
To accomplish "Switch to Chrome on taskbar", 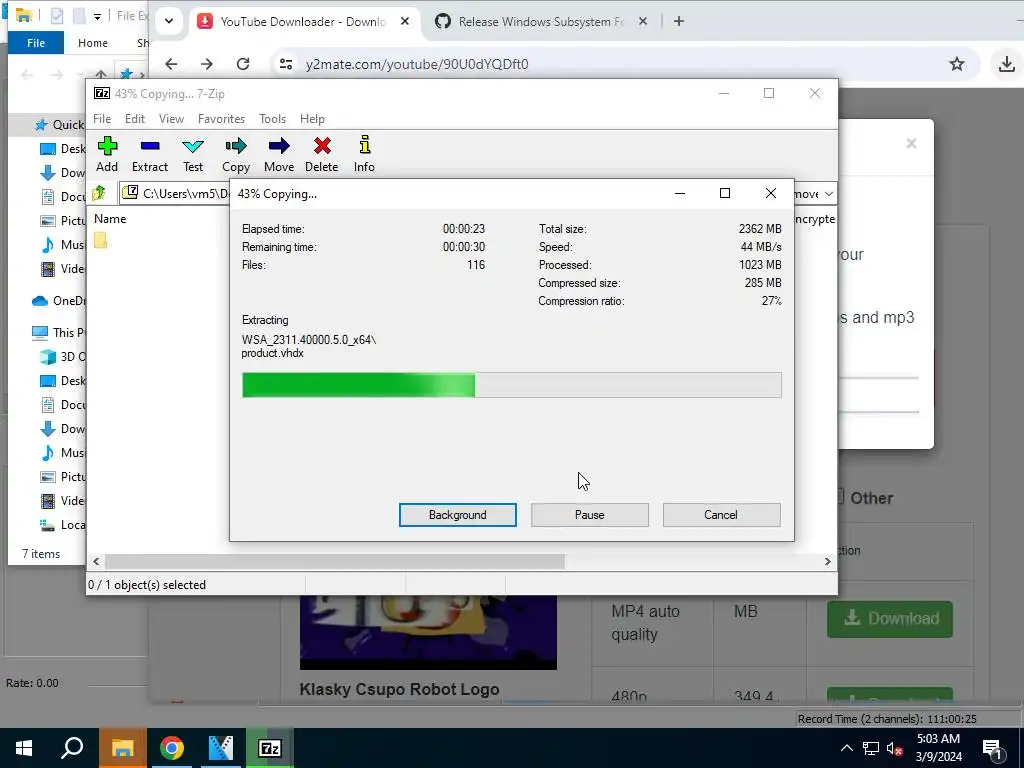I will (x=172, y=748).
